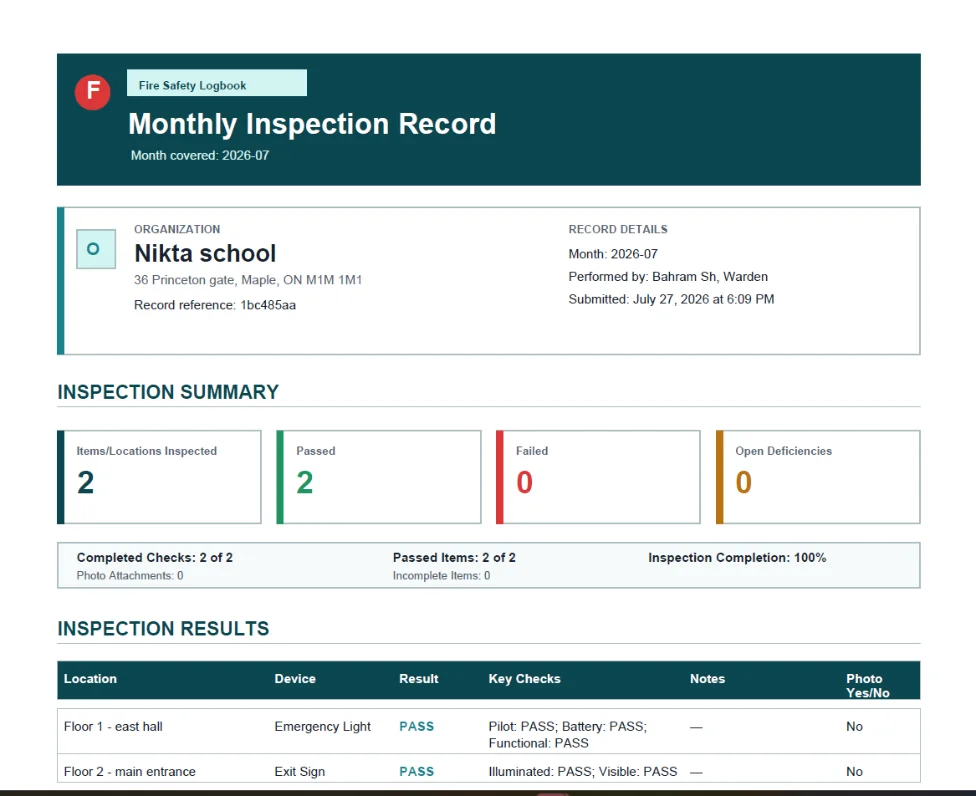Select Passed Items: 2 of 2

point(454,558)
